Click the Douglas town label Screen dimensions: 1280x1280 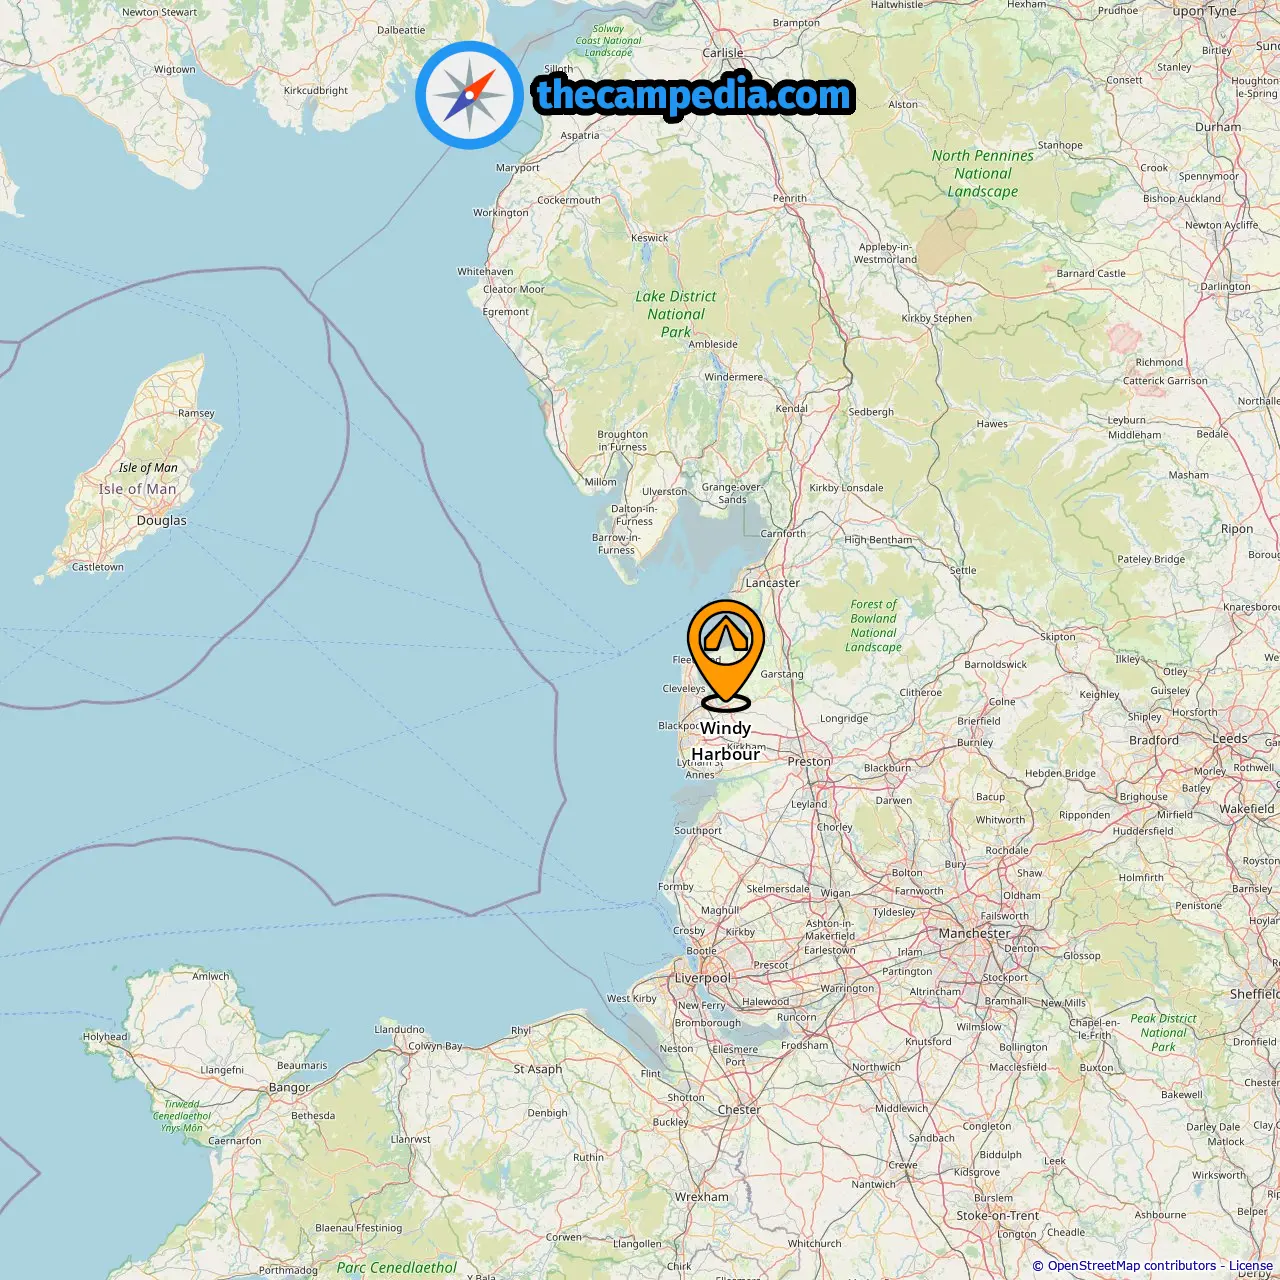162,520
